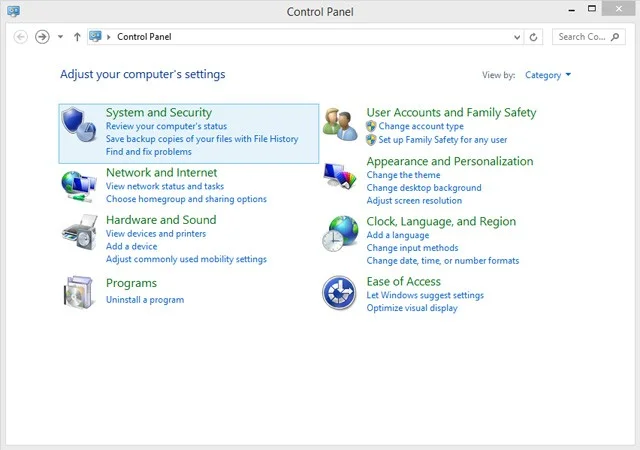Open the recent locations dropdown arrow

[60, 37]
